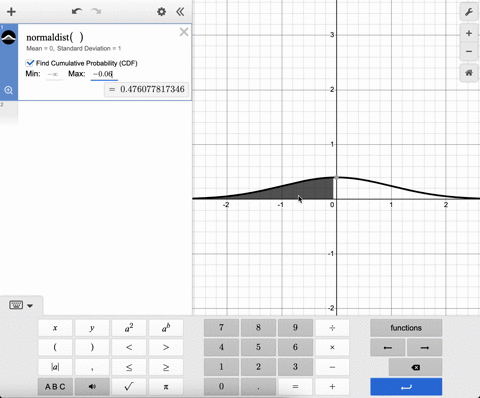Screen dimensions: 480x398
Task: Tap the right parenthesis key
Action: [x=92, y=347]
